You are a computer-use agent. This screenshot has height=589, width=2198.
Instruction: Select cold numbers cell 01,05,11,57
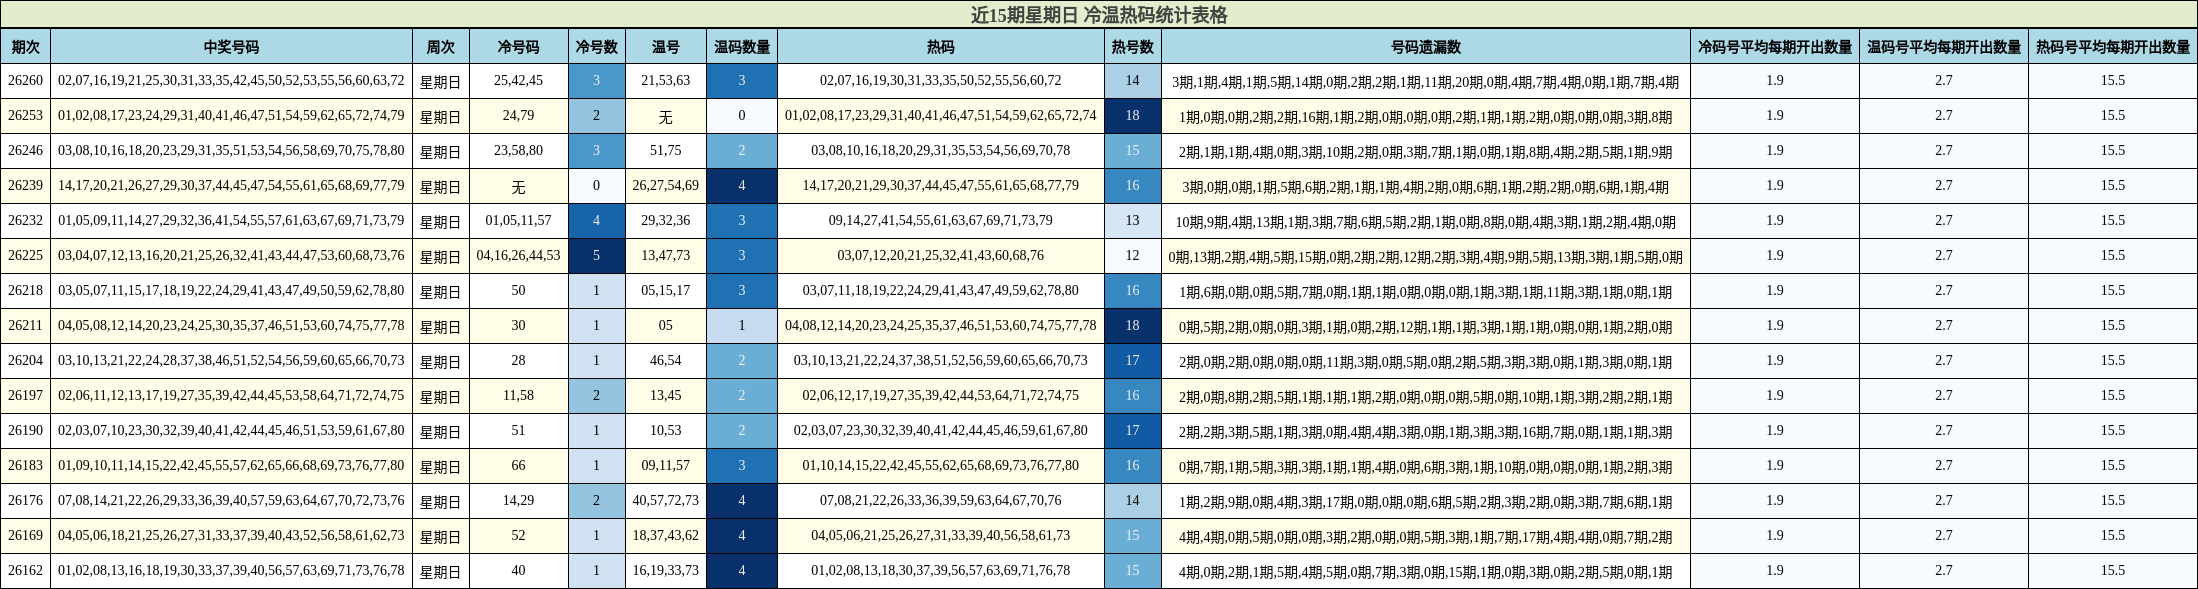tap(518, 221)
